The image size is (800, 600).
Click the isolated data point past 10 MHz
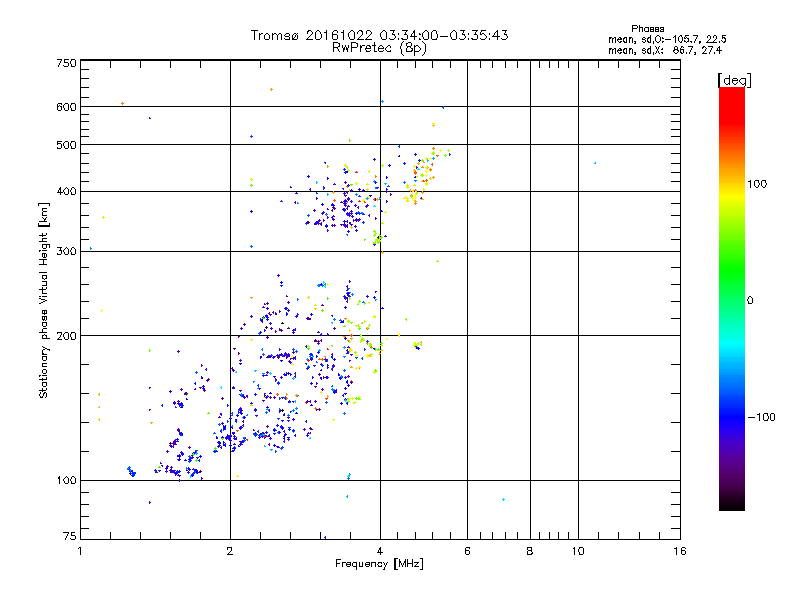point(595,163)
